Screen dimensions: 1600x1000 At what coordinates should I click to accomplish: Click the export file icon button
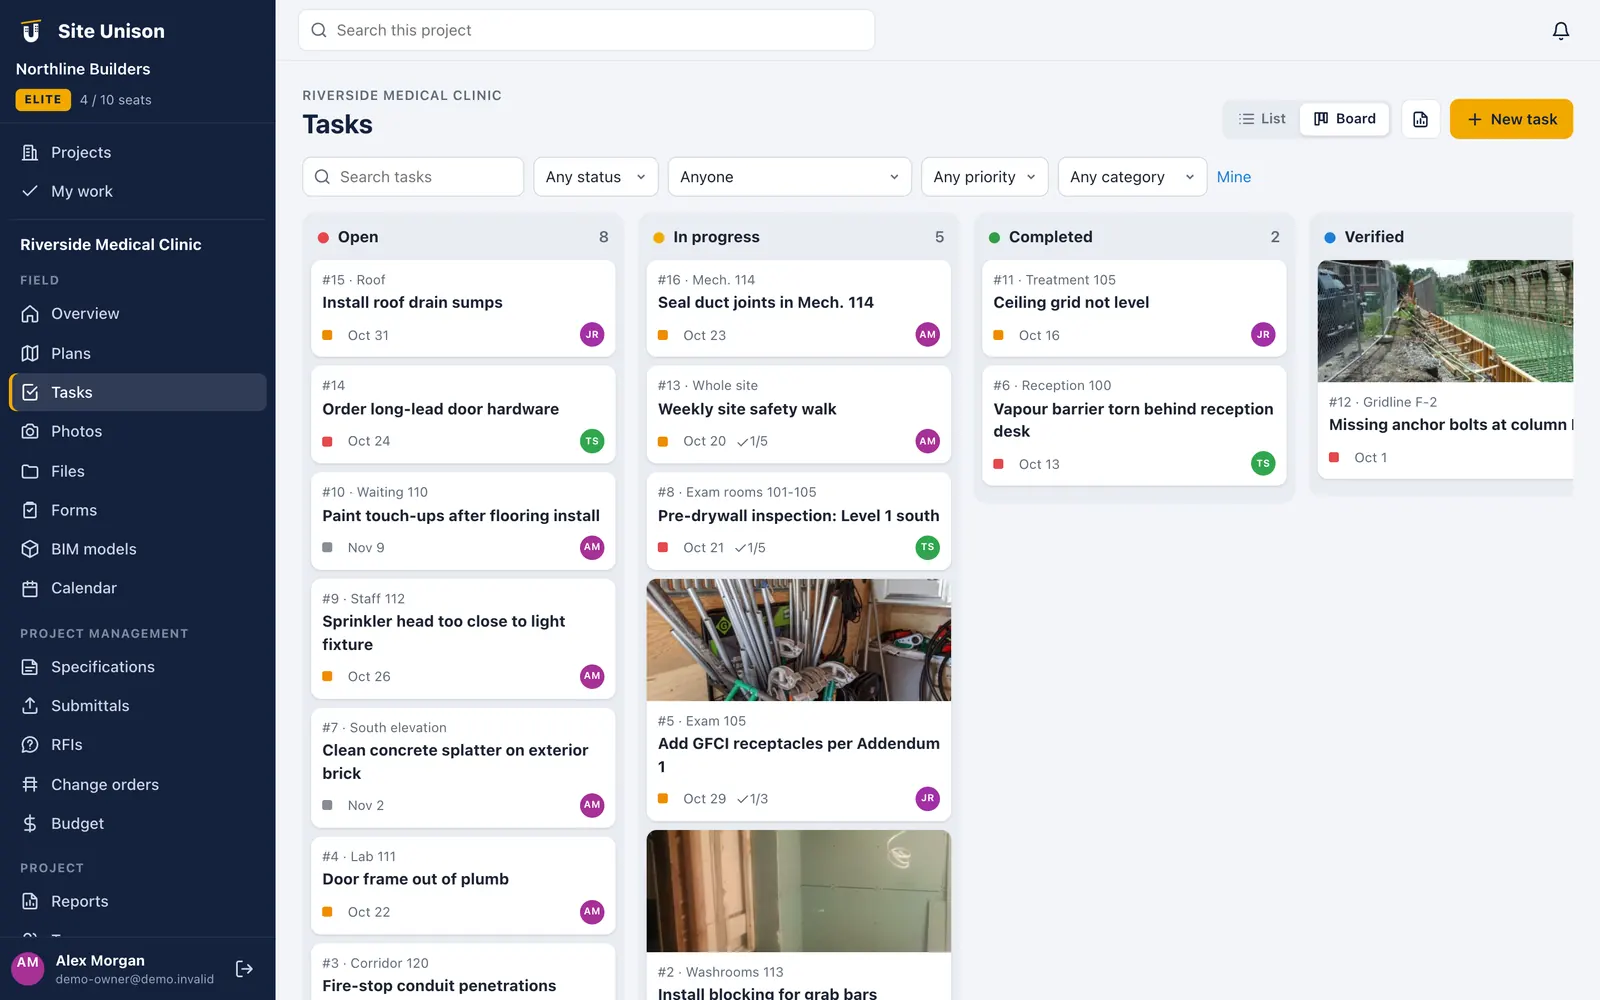click(x=1420, y=119)
